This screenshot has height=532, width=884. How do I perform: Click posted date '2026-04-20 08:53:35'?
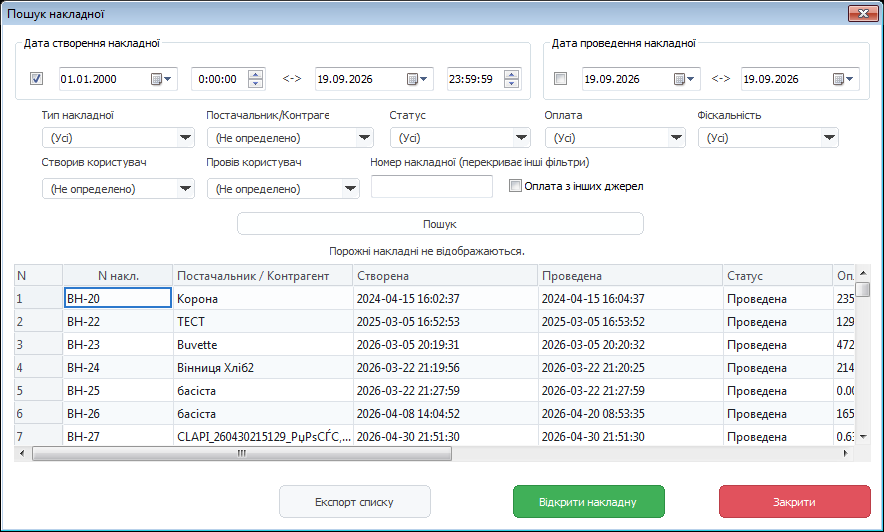(x=630, y=414)
